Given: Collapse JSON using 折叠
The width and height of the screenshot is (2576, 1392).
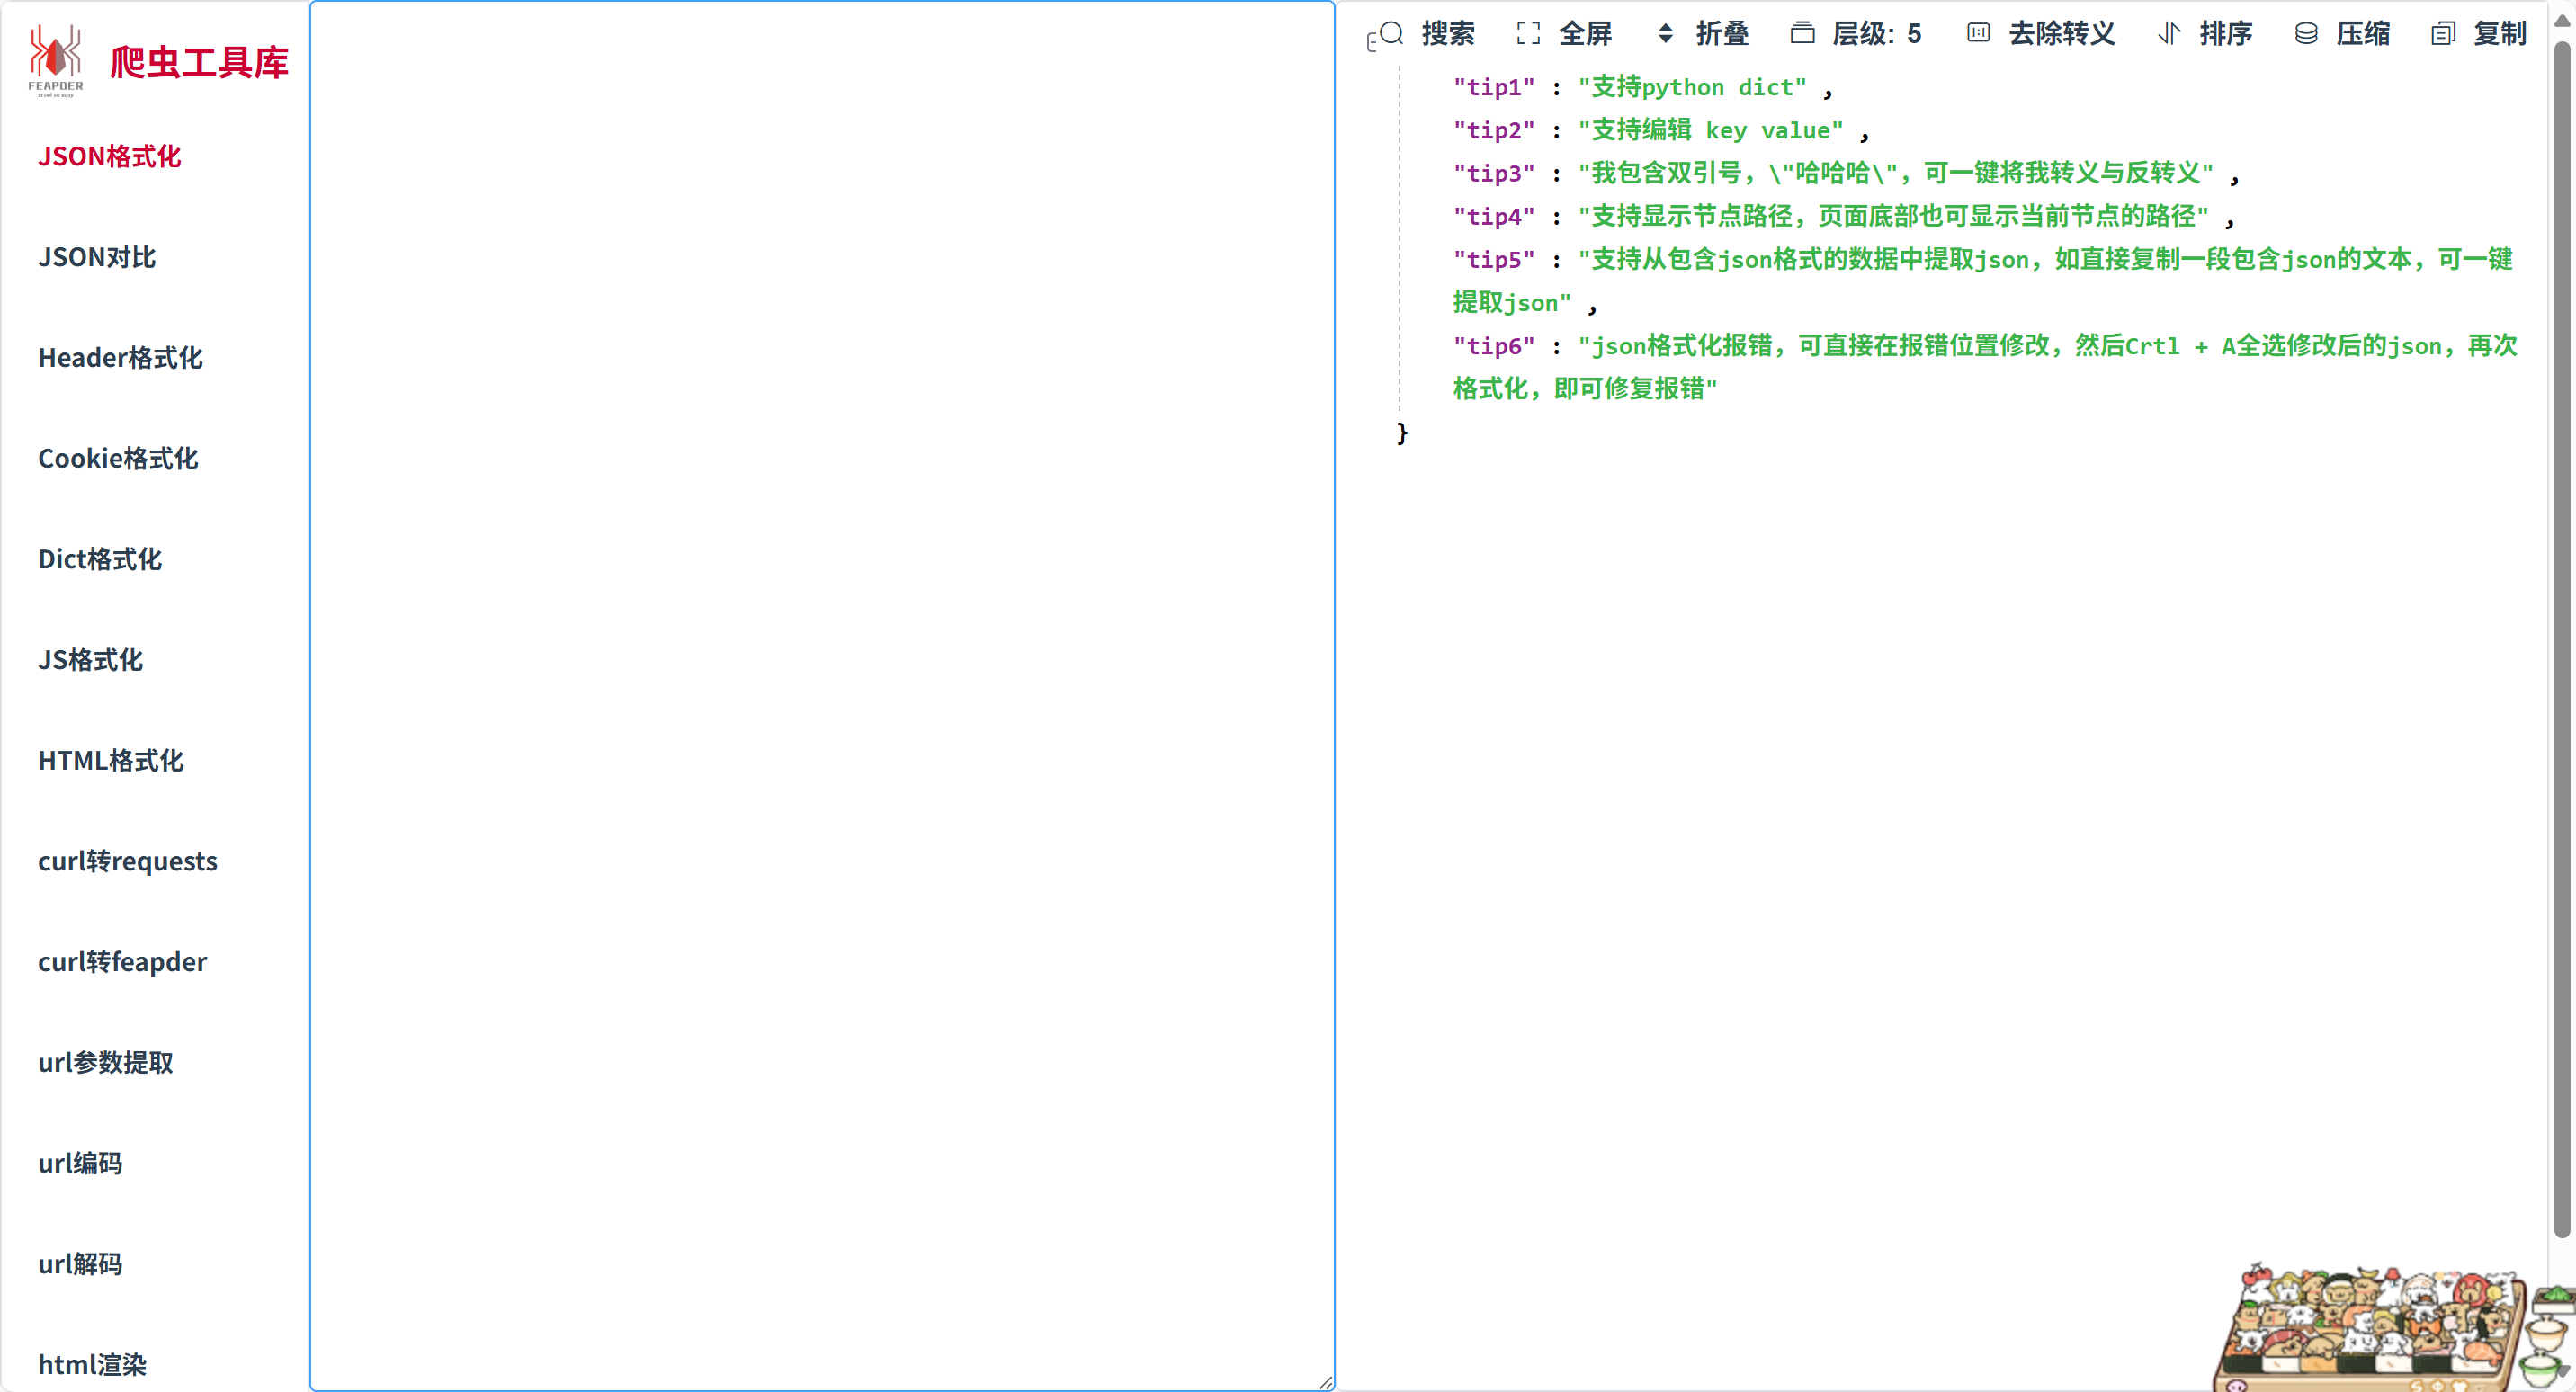Looking at the screenshot, I should (x=1722, y=33).
